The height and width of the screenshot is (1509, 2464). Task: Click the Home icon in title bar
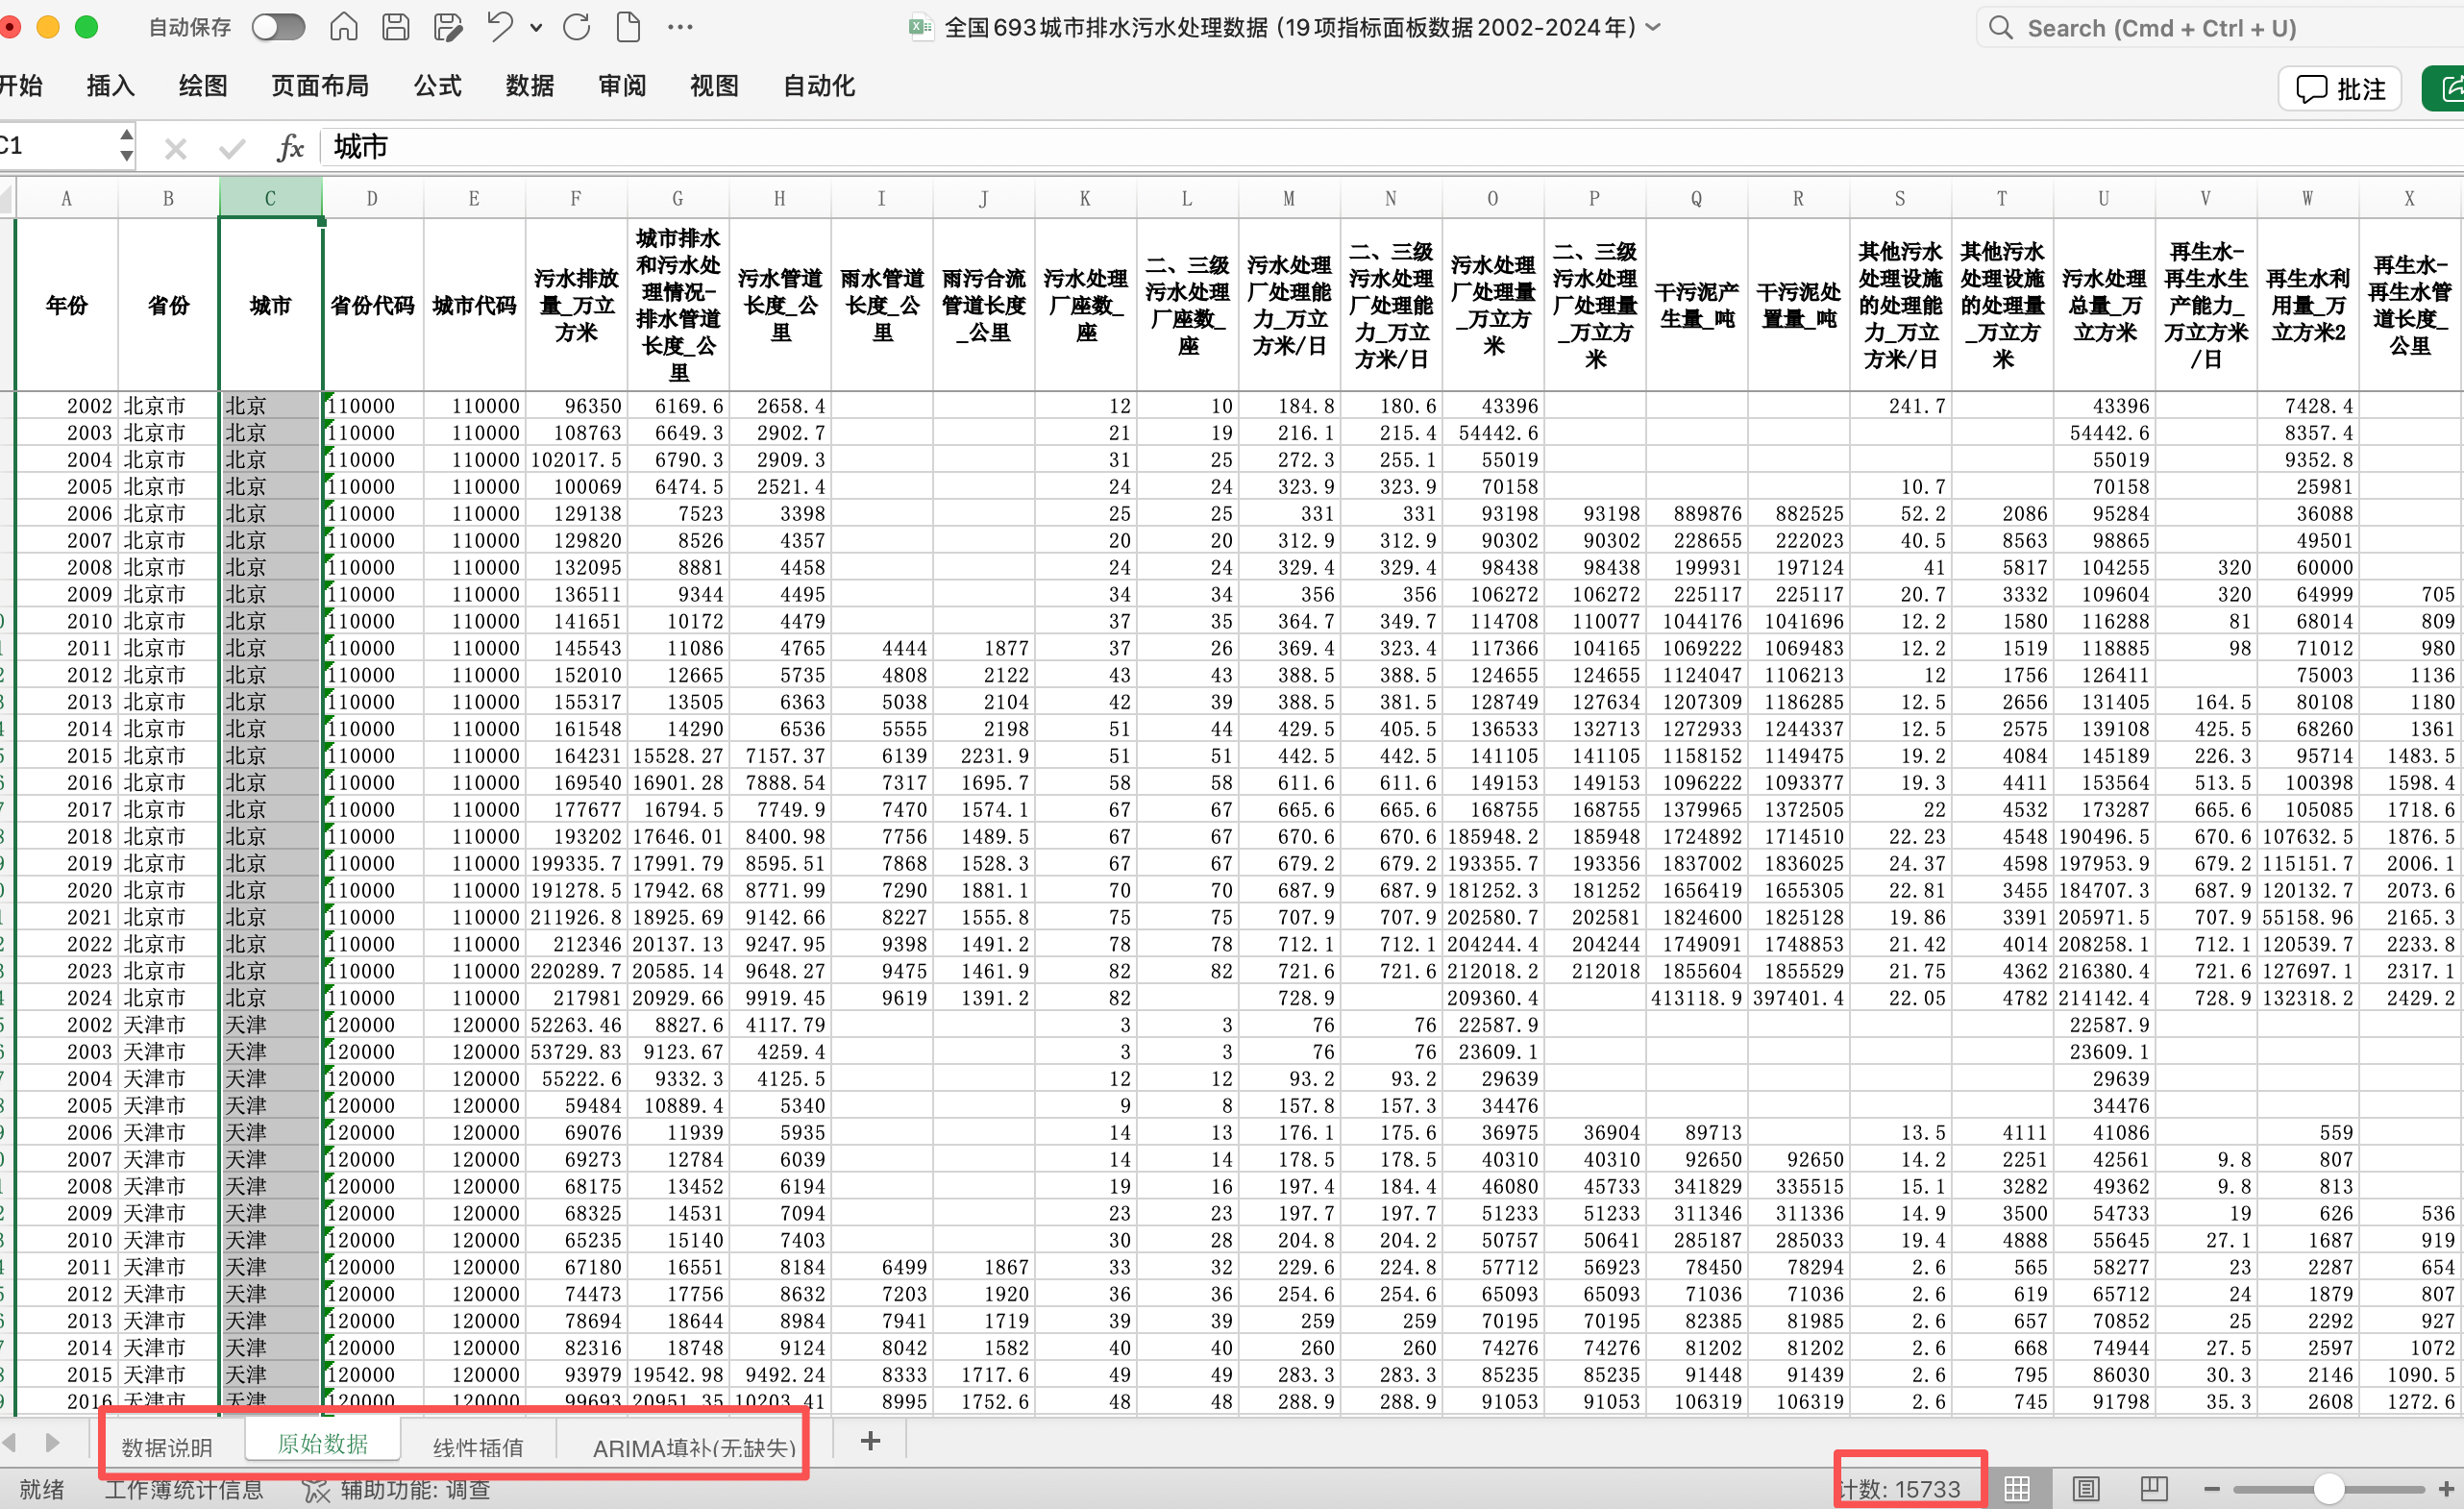click(343, 27)
